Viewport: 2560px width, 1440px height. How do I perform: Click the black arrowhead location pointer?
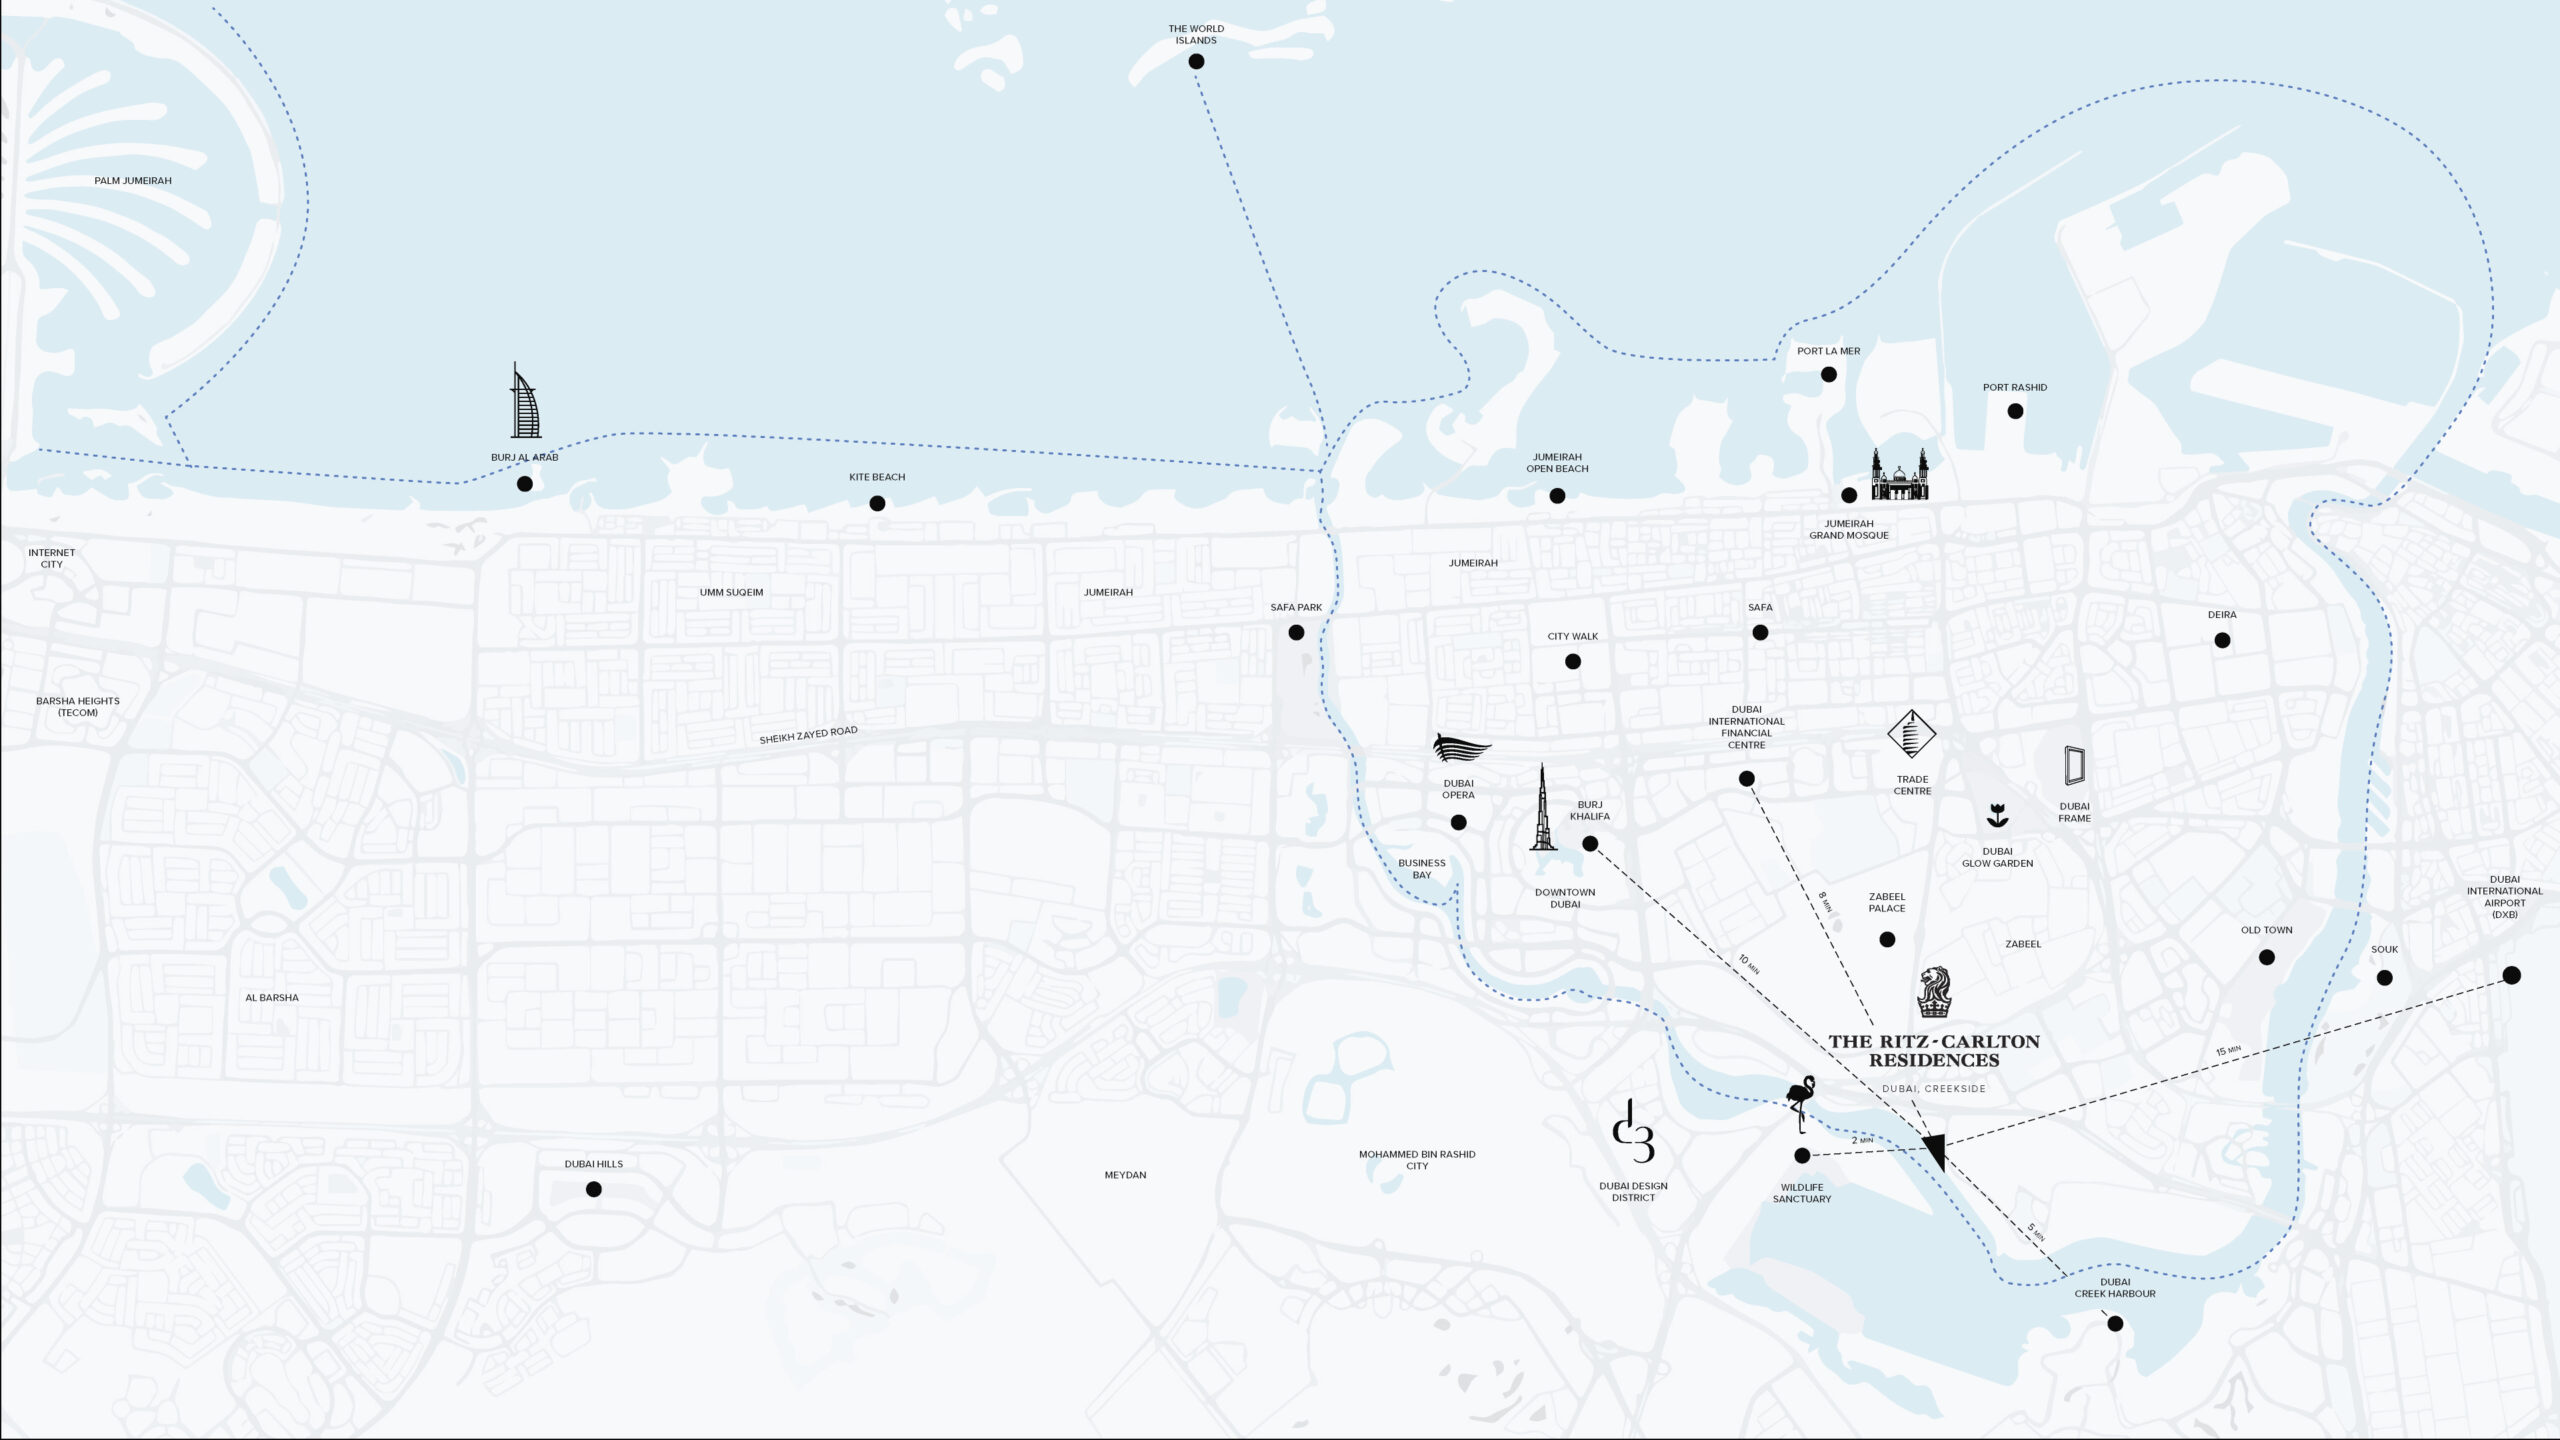(1936, 1150)
